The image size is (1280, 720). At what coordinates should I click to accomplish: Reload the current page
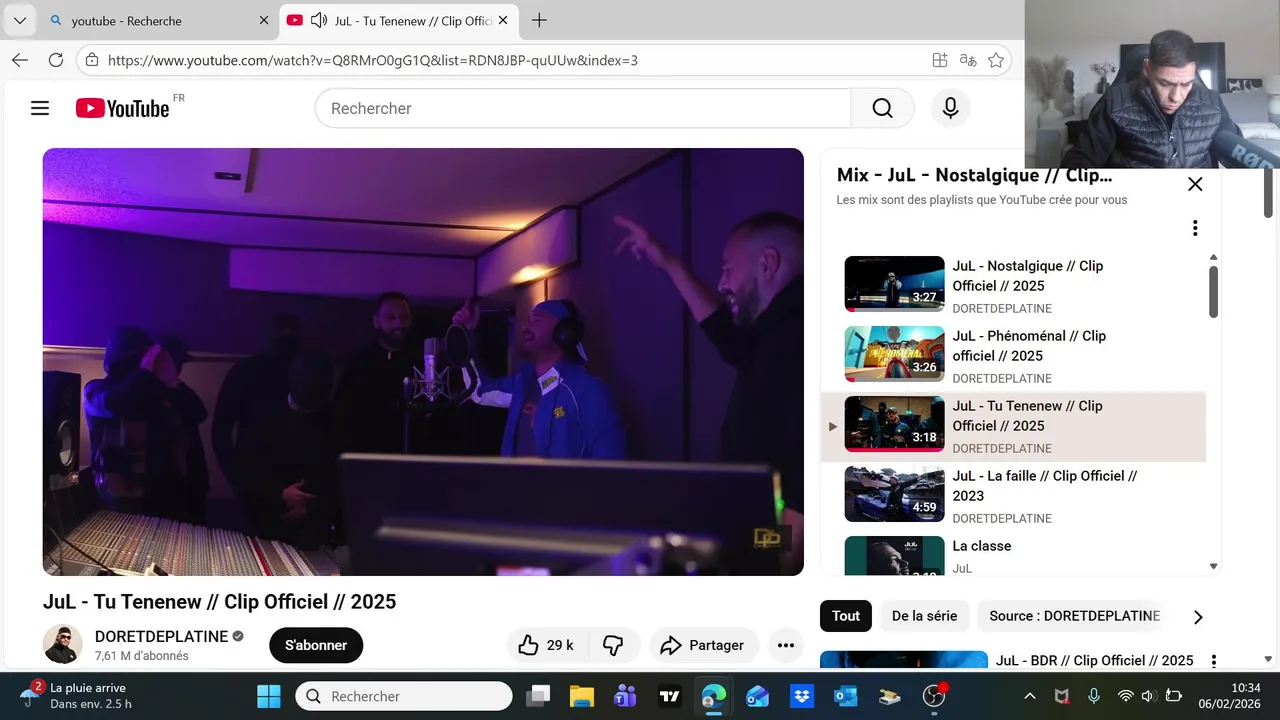coord(56,60)
